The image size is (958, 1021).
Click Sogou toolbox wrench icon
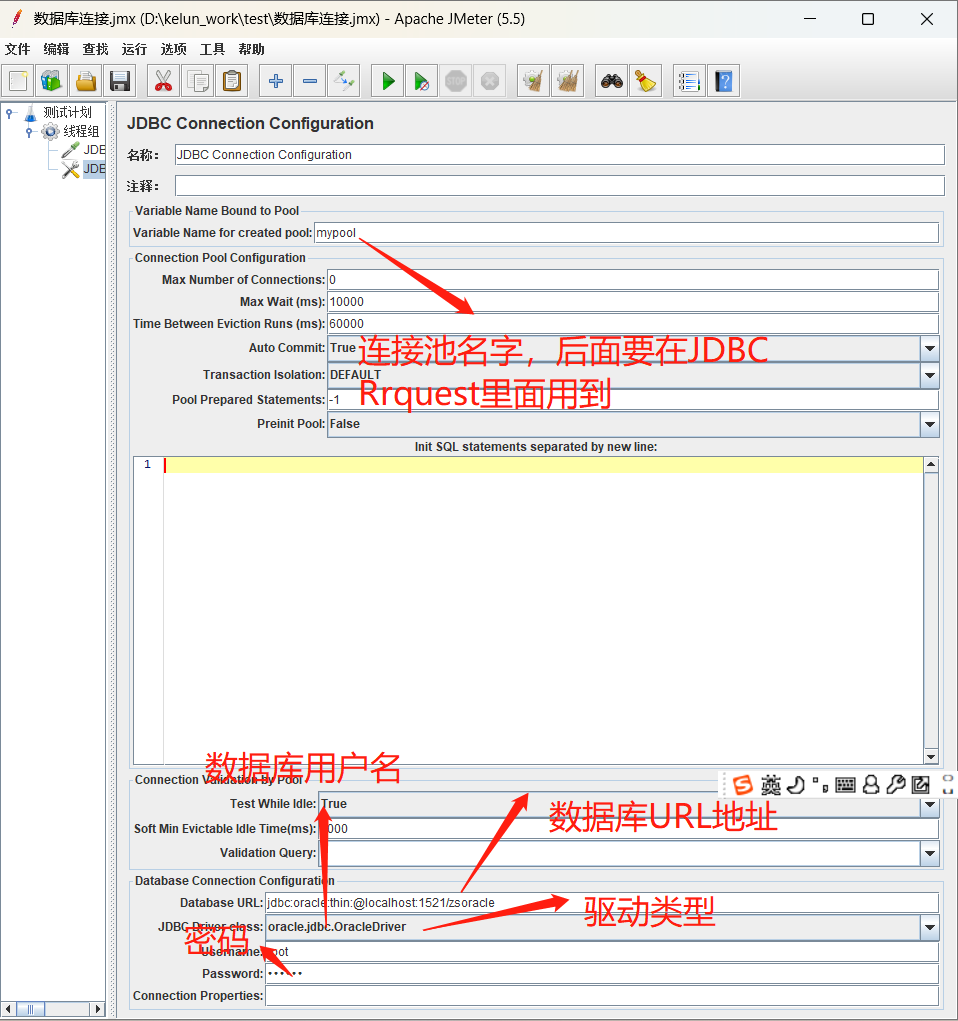click(896, 785)
